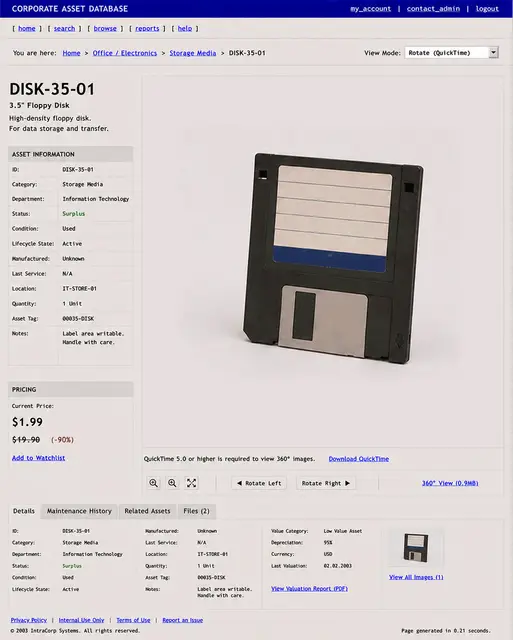Screen dimensions: 513x640
Task: Rotate the disk image right
Action: click(326, 483)
